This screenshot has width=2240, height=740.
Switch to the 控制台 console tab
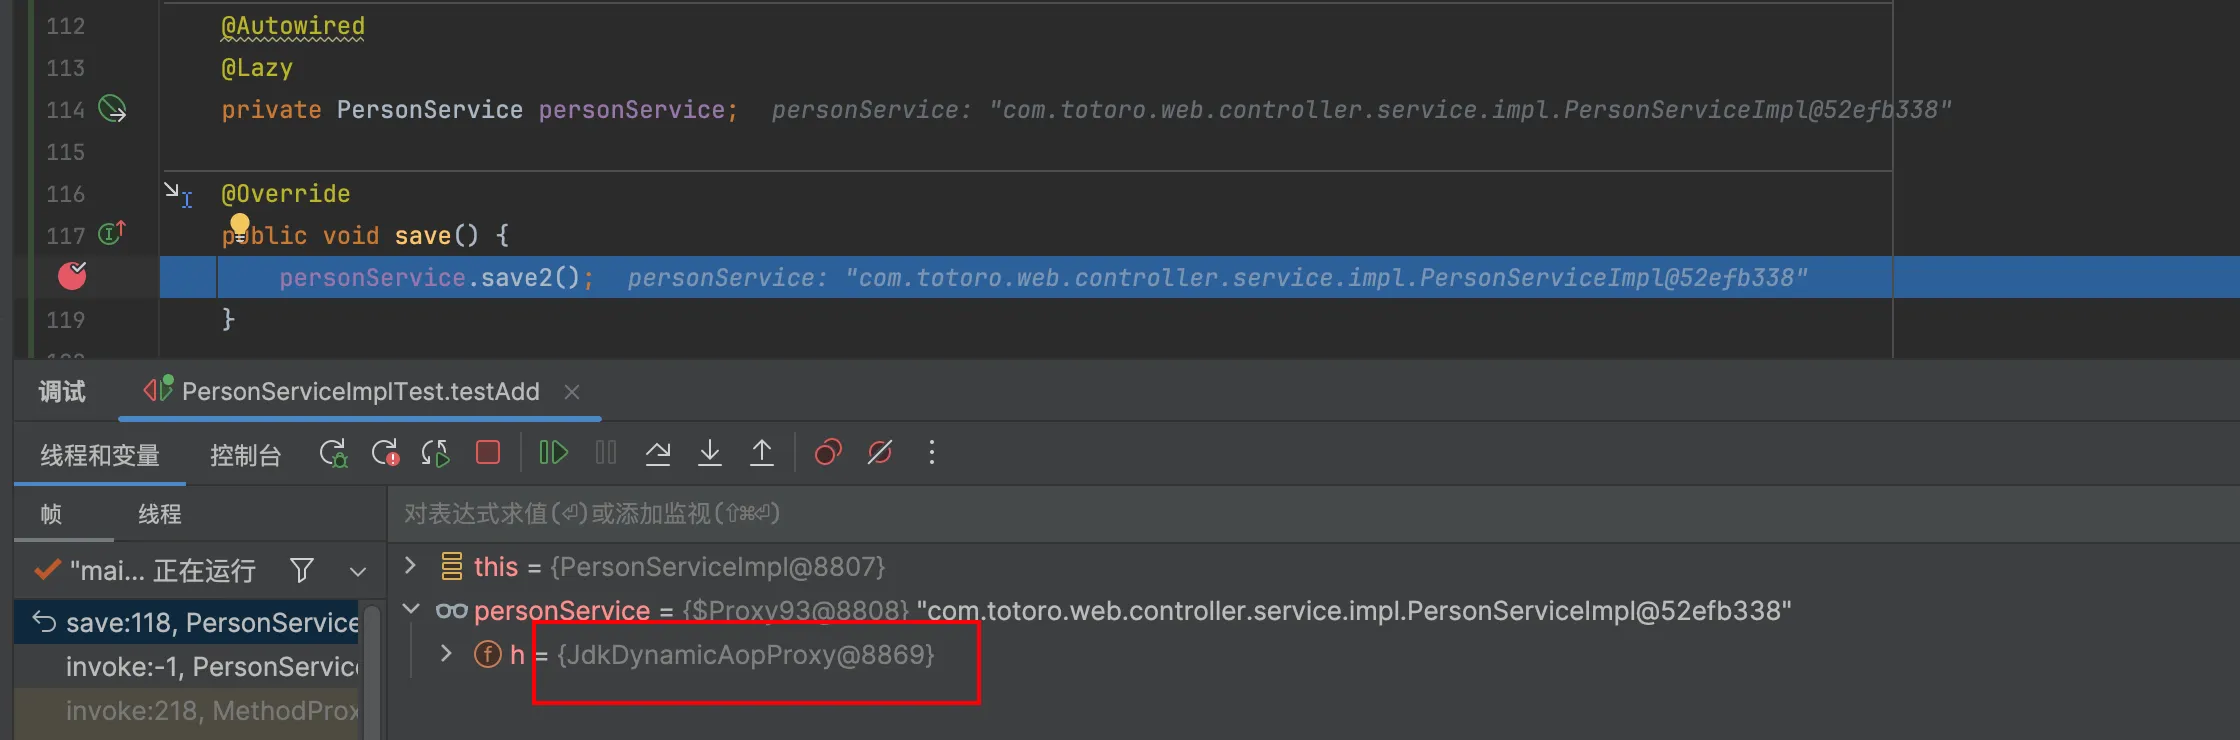pos(245,456)
